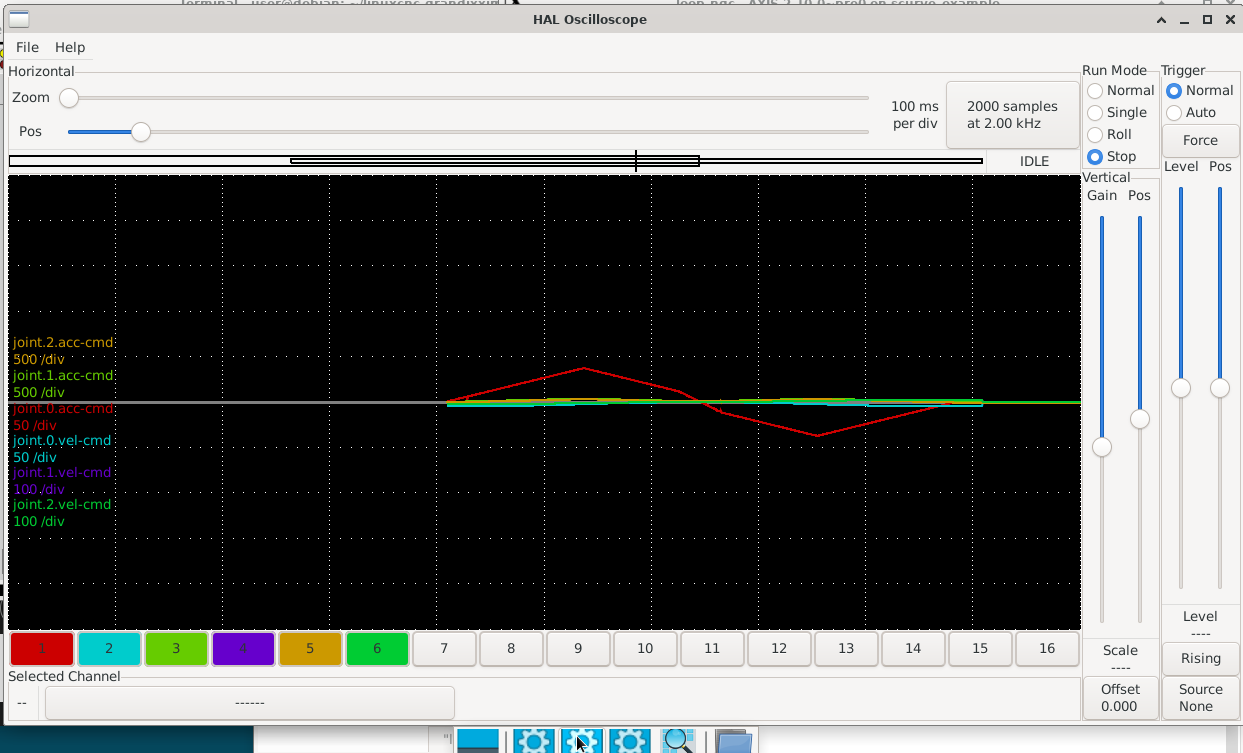Click the horizontal Zoom slider handle
This screenshot has height=753, width=1243.
[x=69, y=98]
